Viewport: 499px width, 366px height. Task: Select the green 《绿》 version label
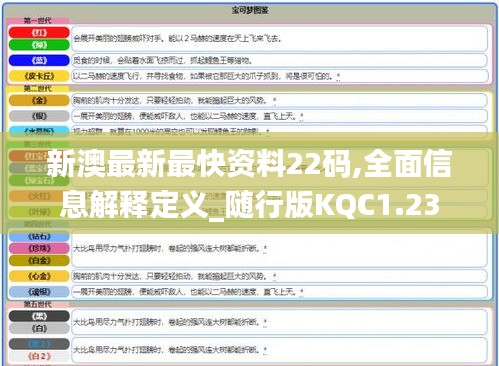pos(39,45)
